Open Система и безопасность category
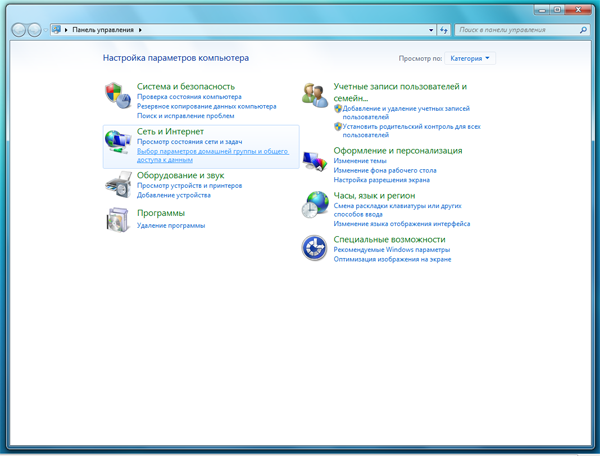Image resolution: width=600 pixels, height=456 pixels. (186, 86)
